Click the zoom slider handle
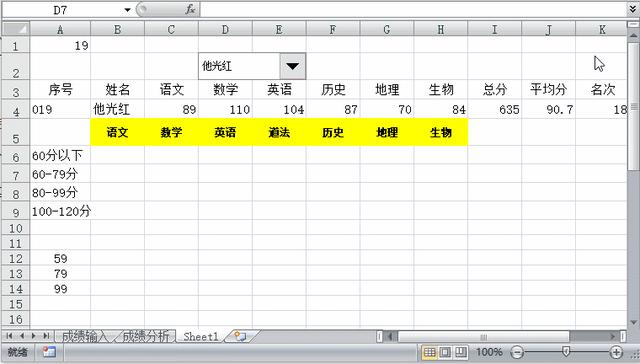 [566, 352]
